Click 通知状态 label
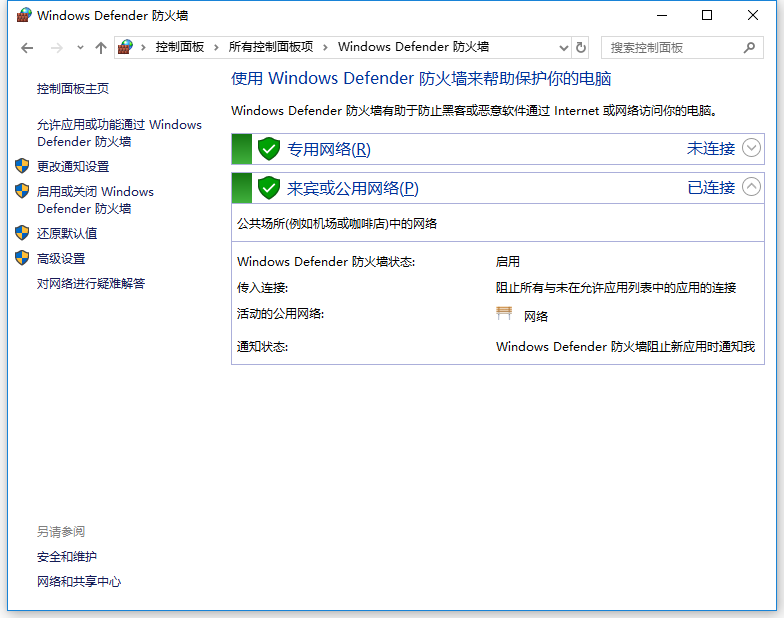Screen dimensions: 784x618 tap(262, 346)
